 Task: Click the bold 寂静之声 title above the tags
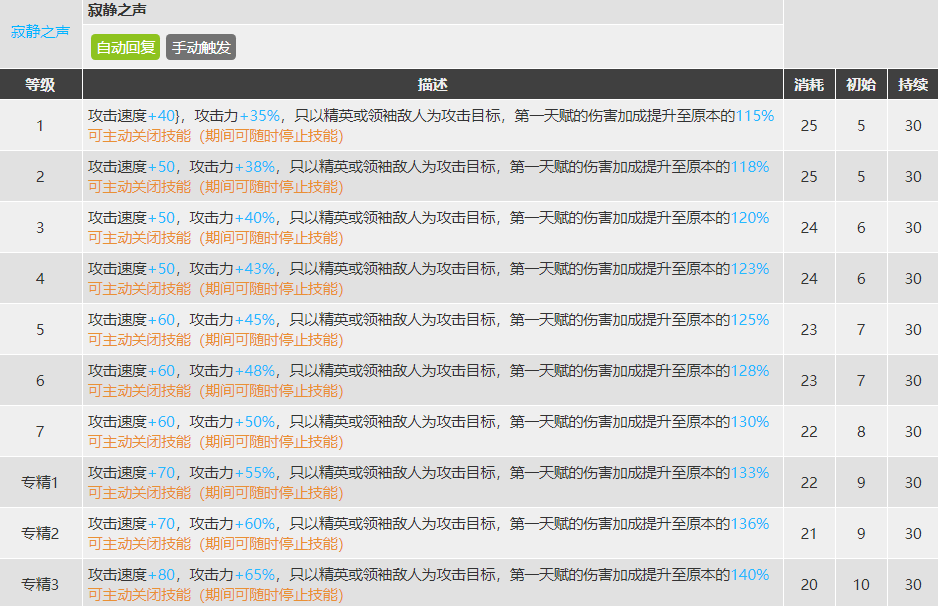[117, 11]
